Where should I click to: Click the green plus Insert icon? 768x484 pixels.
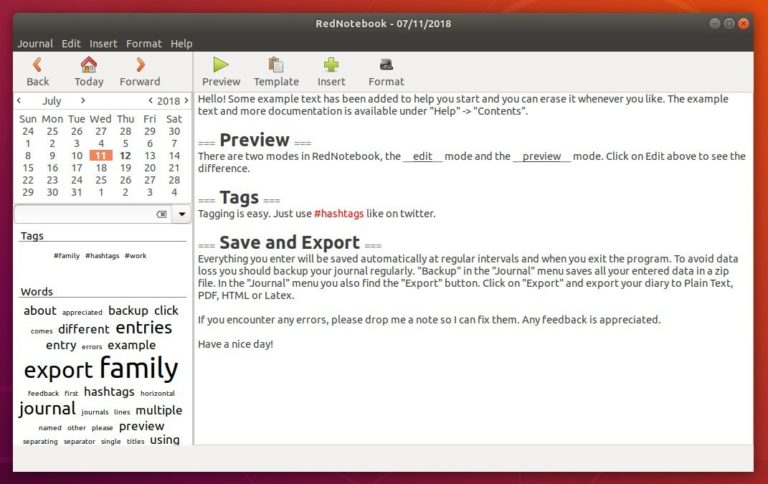coord(331,72)
